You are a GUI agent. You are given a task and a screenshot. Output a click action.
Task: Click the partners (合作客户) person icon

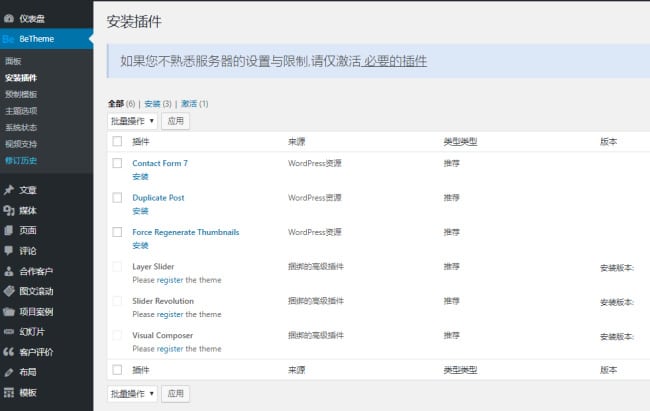pos(9,271)
